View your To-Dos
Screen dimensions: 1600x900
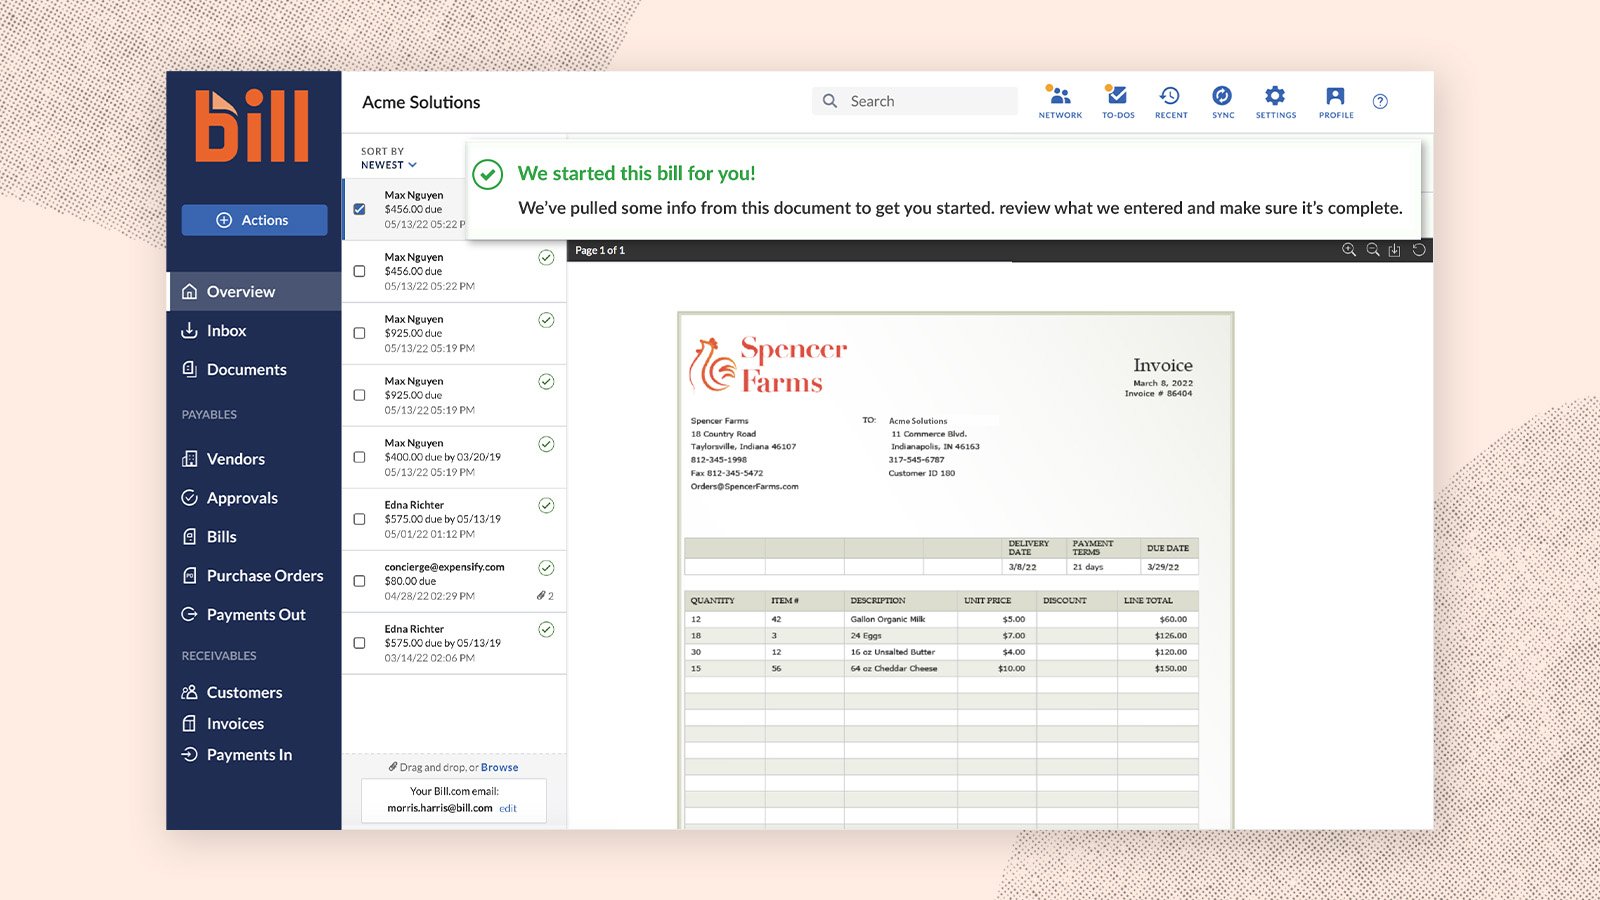(1117, 100)
